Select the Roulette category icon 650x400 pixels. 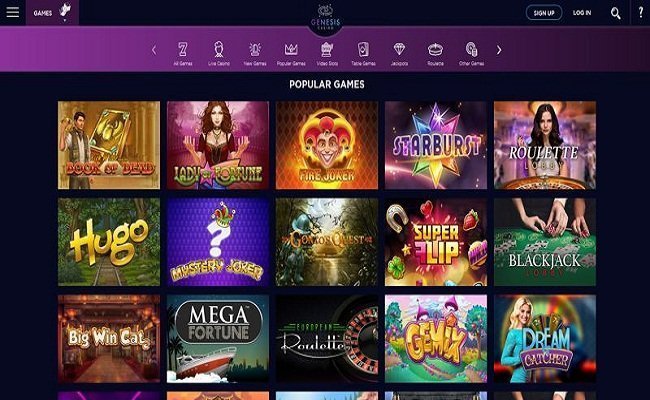[x=435, y=50]
